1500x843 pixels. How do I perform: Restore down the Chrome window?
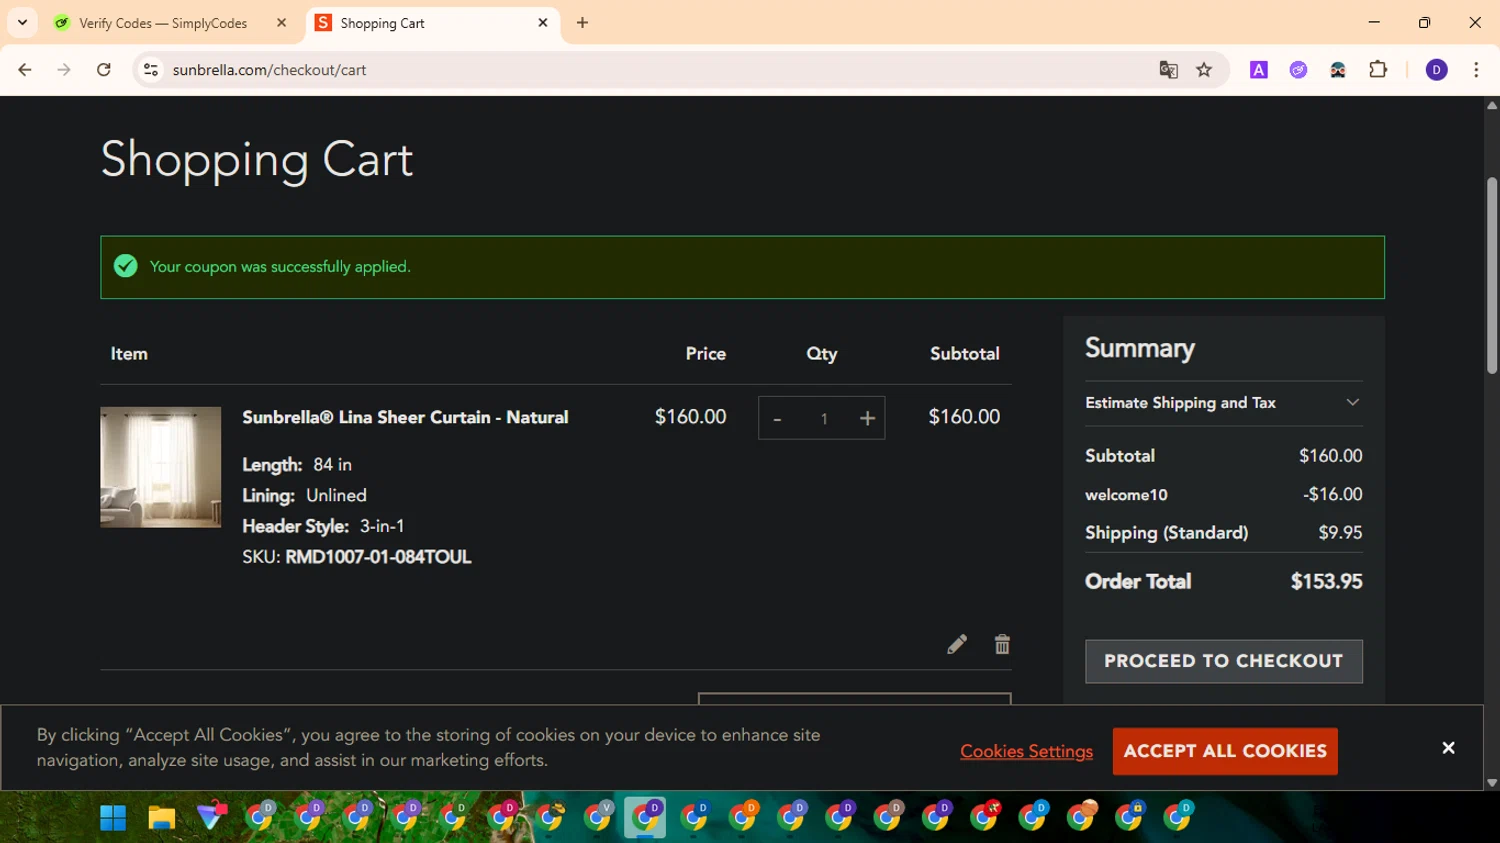(x=1424, y=22)
